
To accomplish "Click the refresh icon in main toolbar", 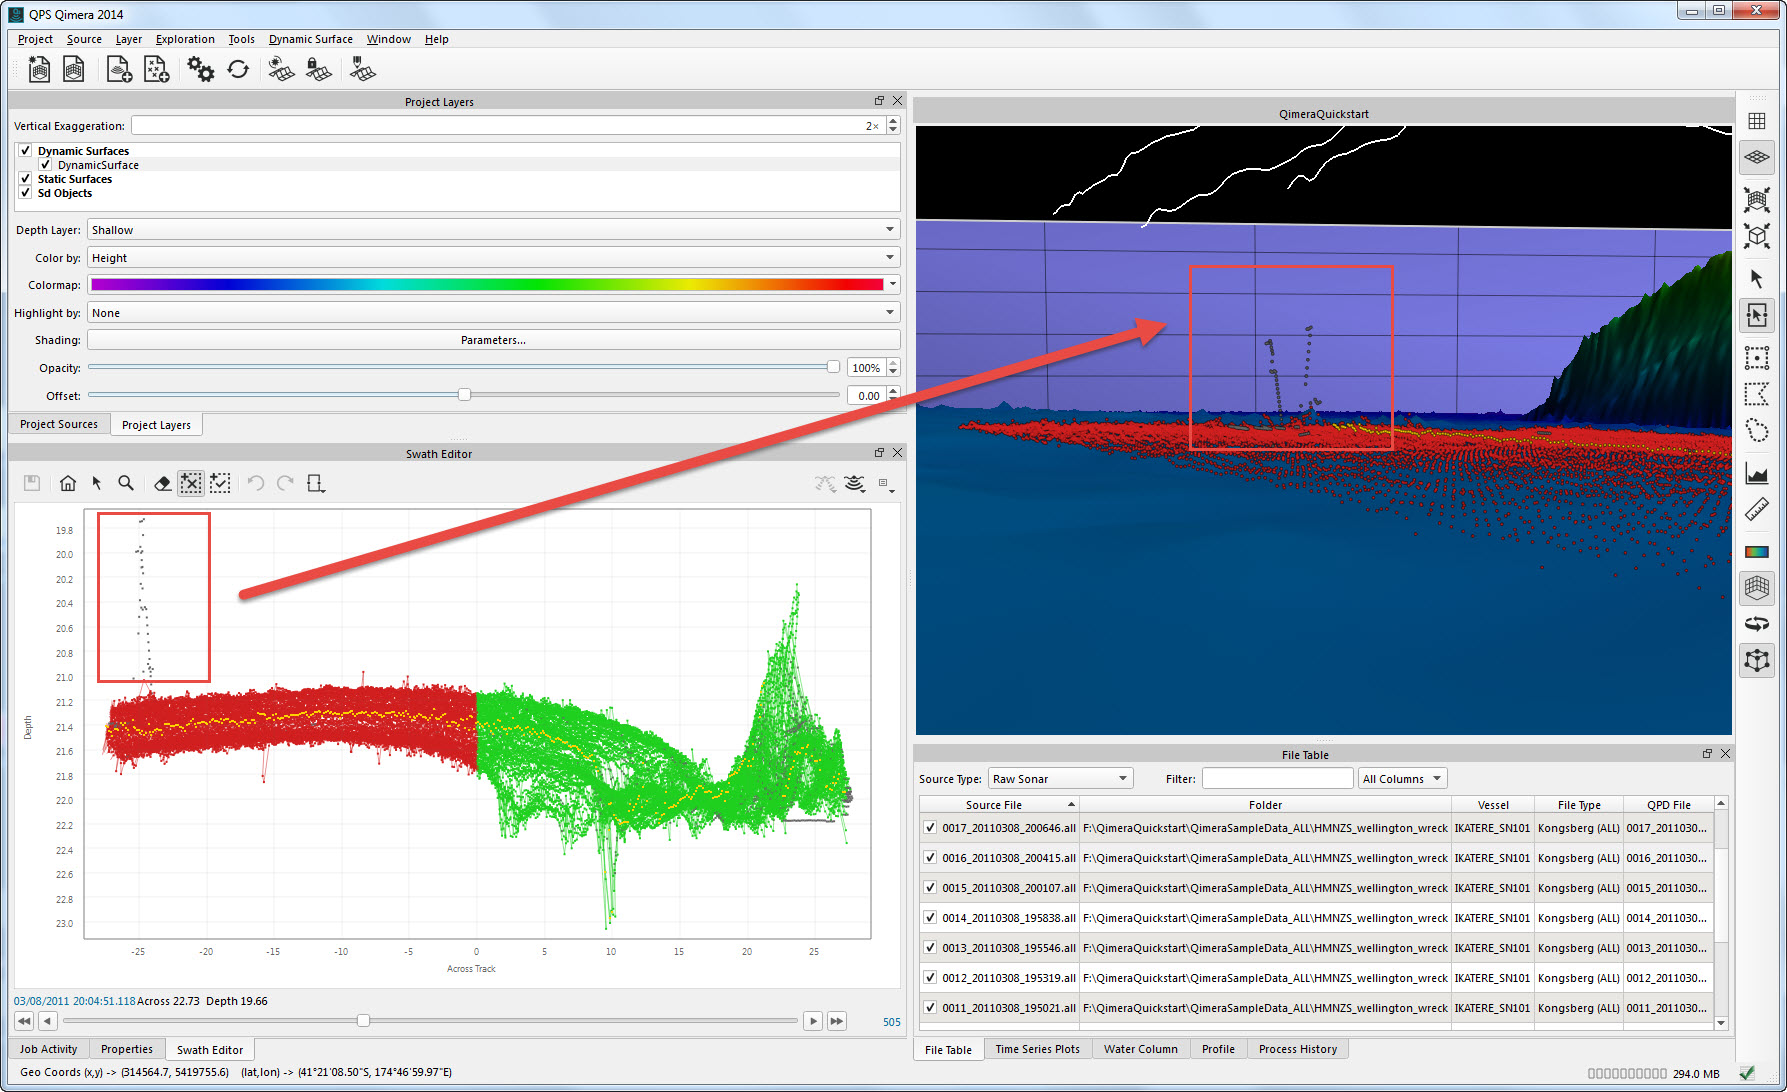I will click(238, 70).
